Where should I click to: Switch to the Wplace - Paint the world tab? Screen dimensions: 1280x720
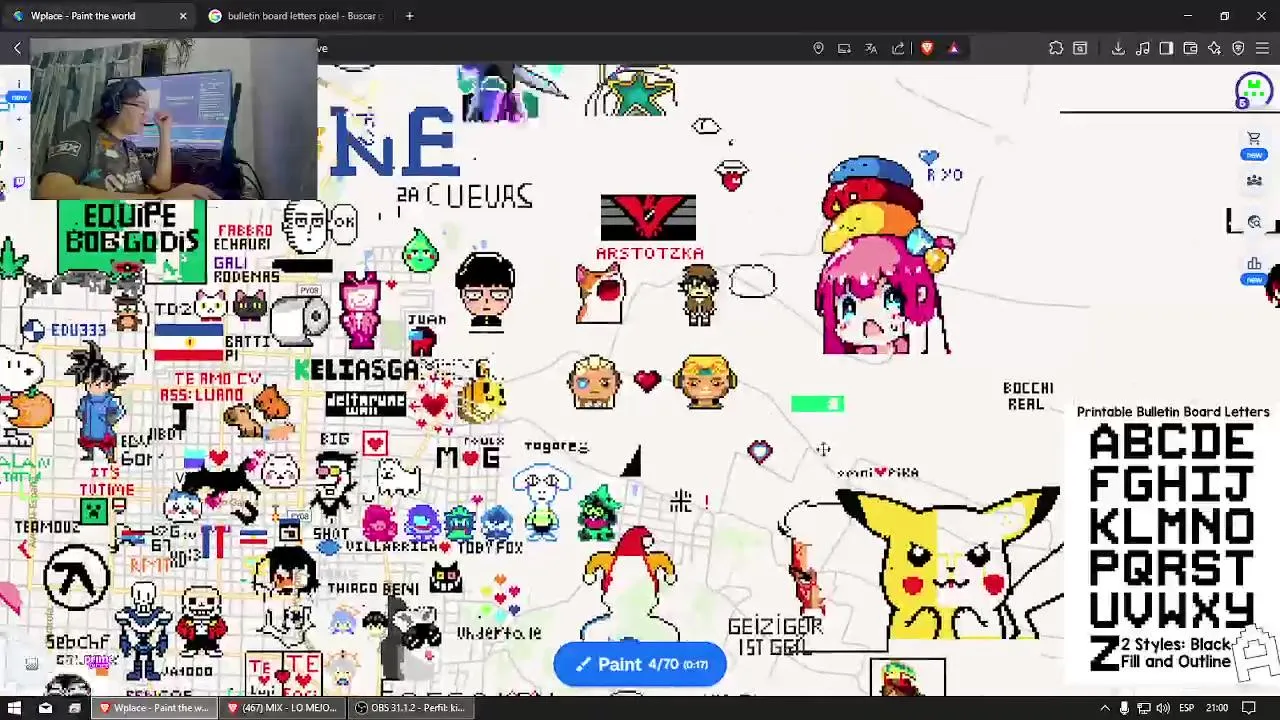click(98, 16)
